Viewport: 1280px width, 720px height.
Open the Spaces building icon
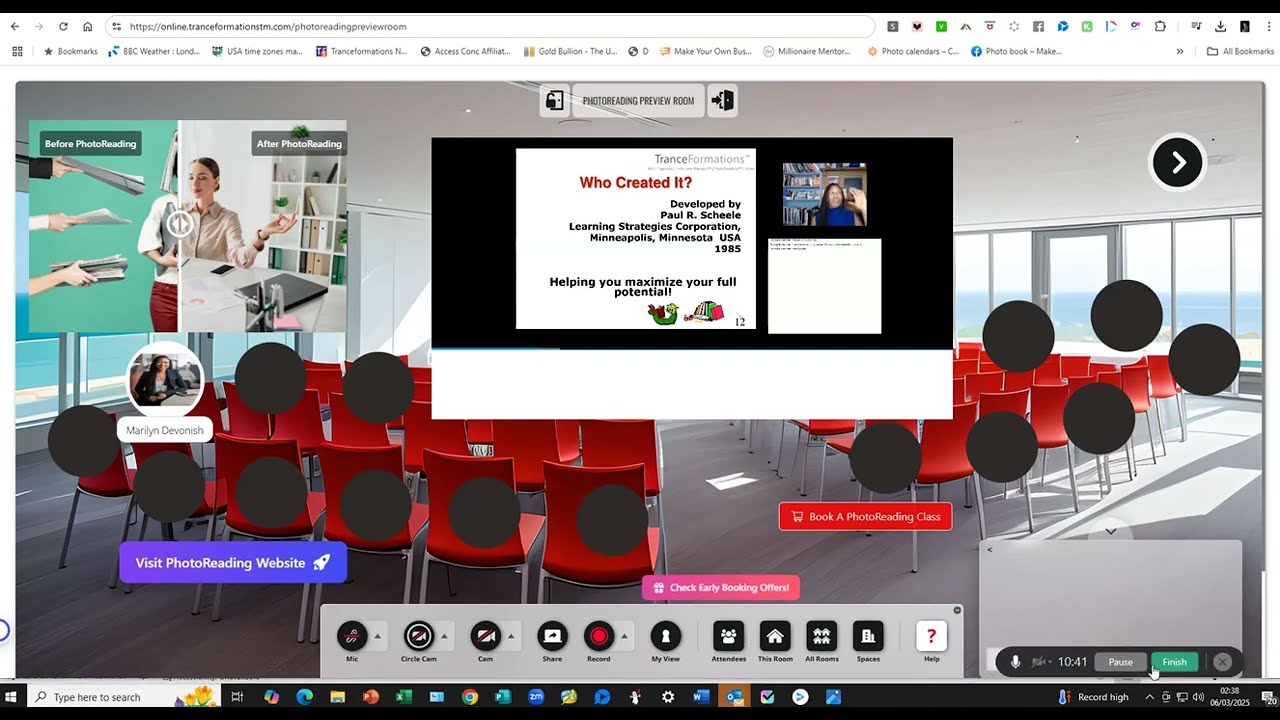pyautogui.click(x=868, y=636)
